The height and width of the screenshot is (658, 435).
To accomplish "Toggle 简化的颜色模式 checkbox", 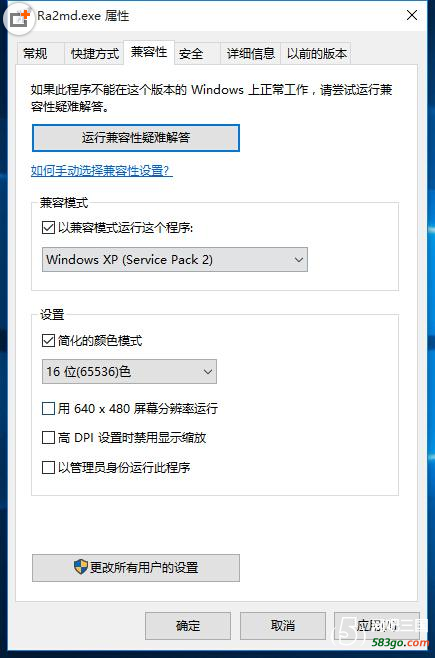I will (48, 340).
